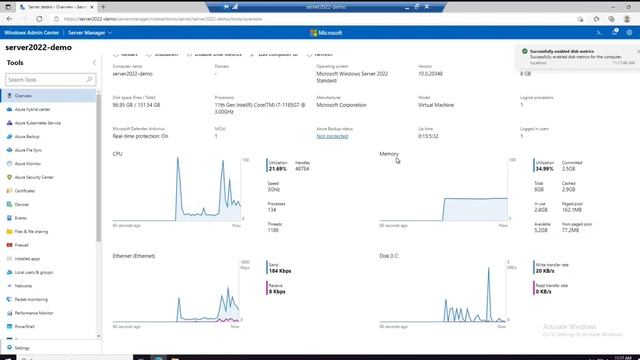The height and width of the screenshot is (360, 640).
Task: Click the memory utilization 34.99% value
Action: [544, 169]
